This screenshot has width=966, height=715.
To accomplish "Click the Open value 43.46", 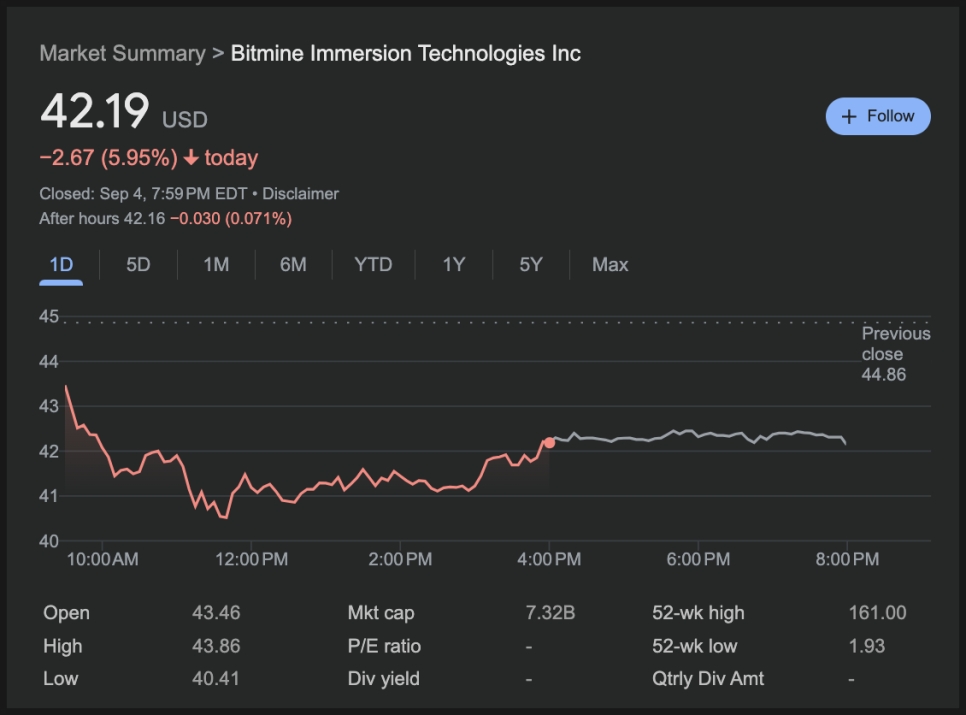I will 216,613.
